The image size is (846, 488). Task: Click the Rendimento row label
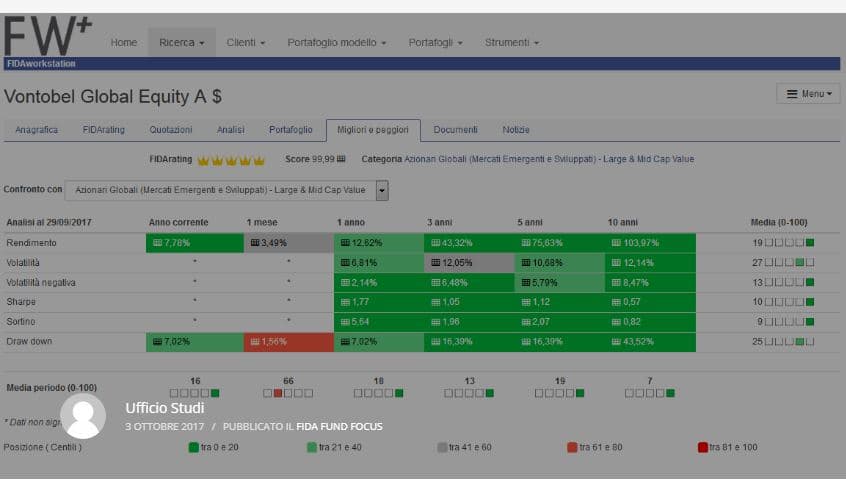pos(31,243)
